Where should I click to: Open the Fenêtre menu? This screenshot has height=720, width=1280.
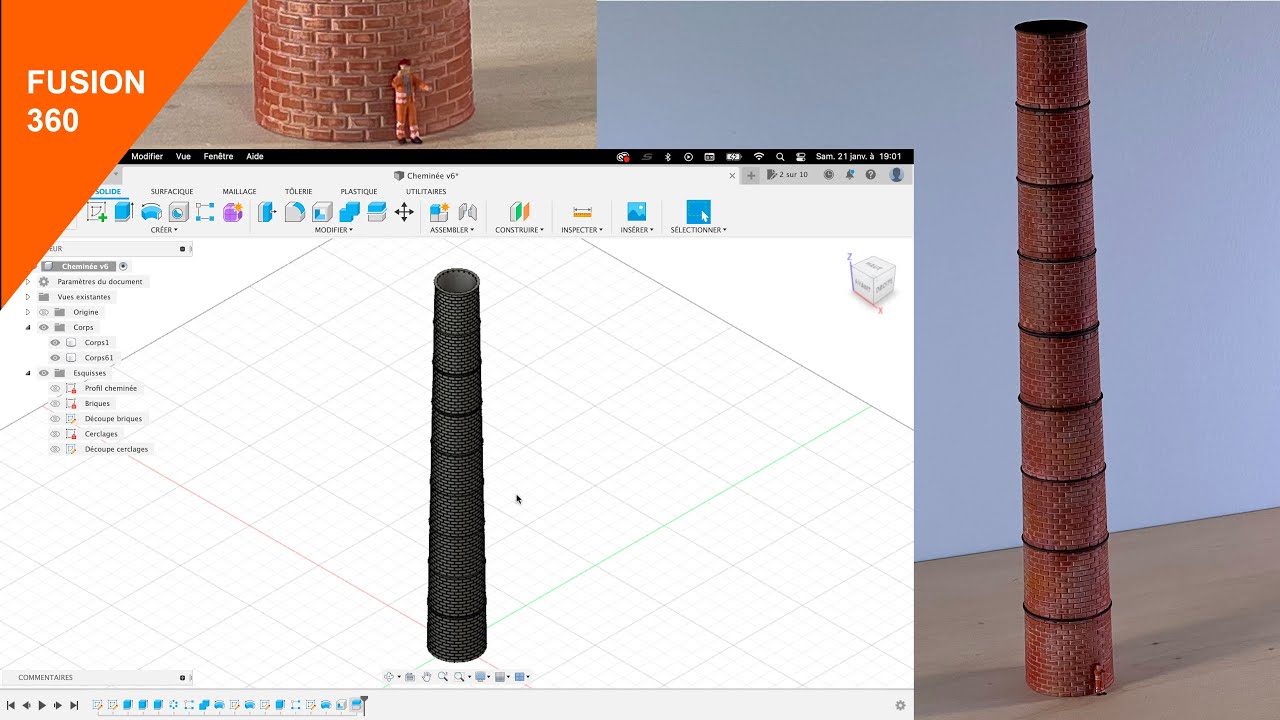[218, 157]
